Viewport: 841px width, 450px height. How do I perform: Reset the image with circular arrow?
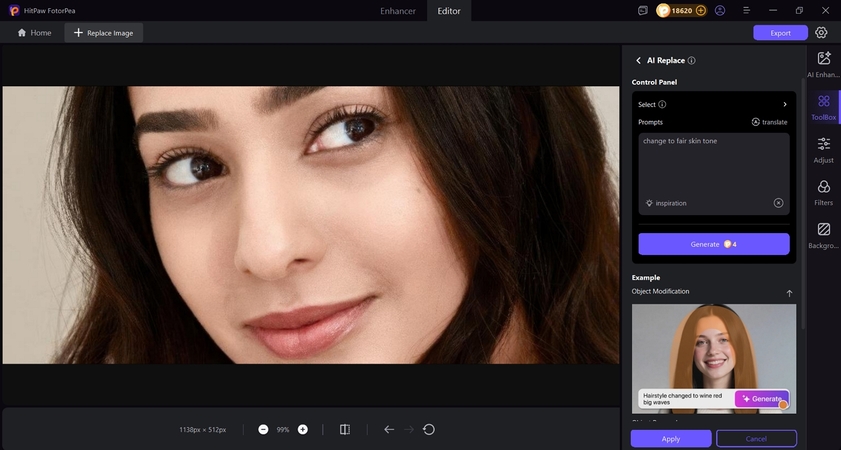point(429,429)
